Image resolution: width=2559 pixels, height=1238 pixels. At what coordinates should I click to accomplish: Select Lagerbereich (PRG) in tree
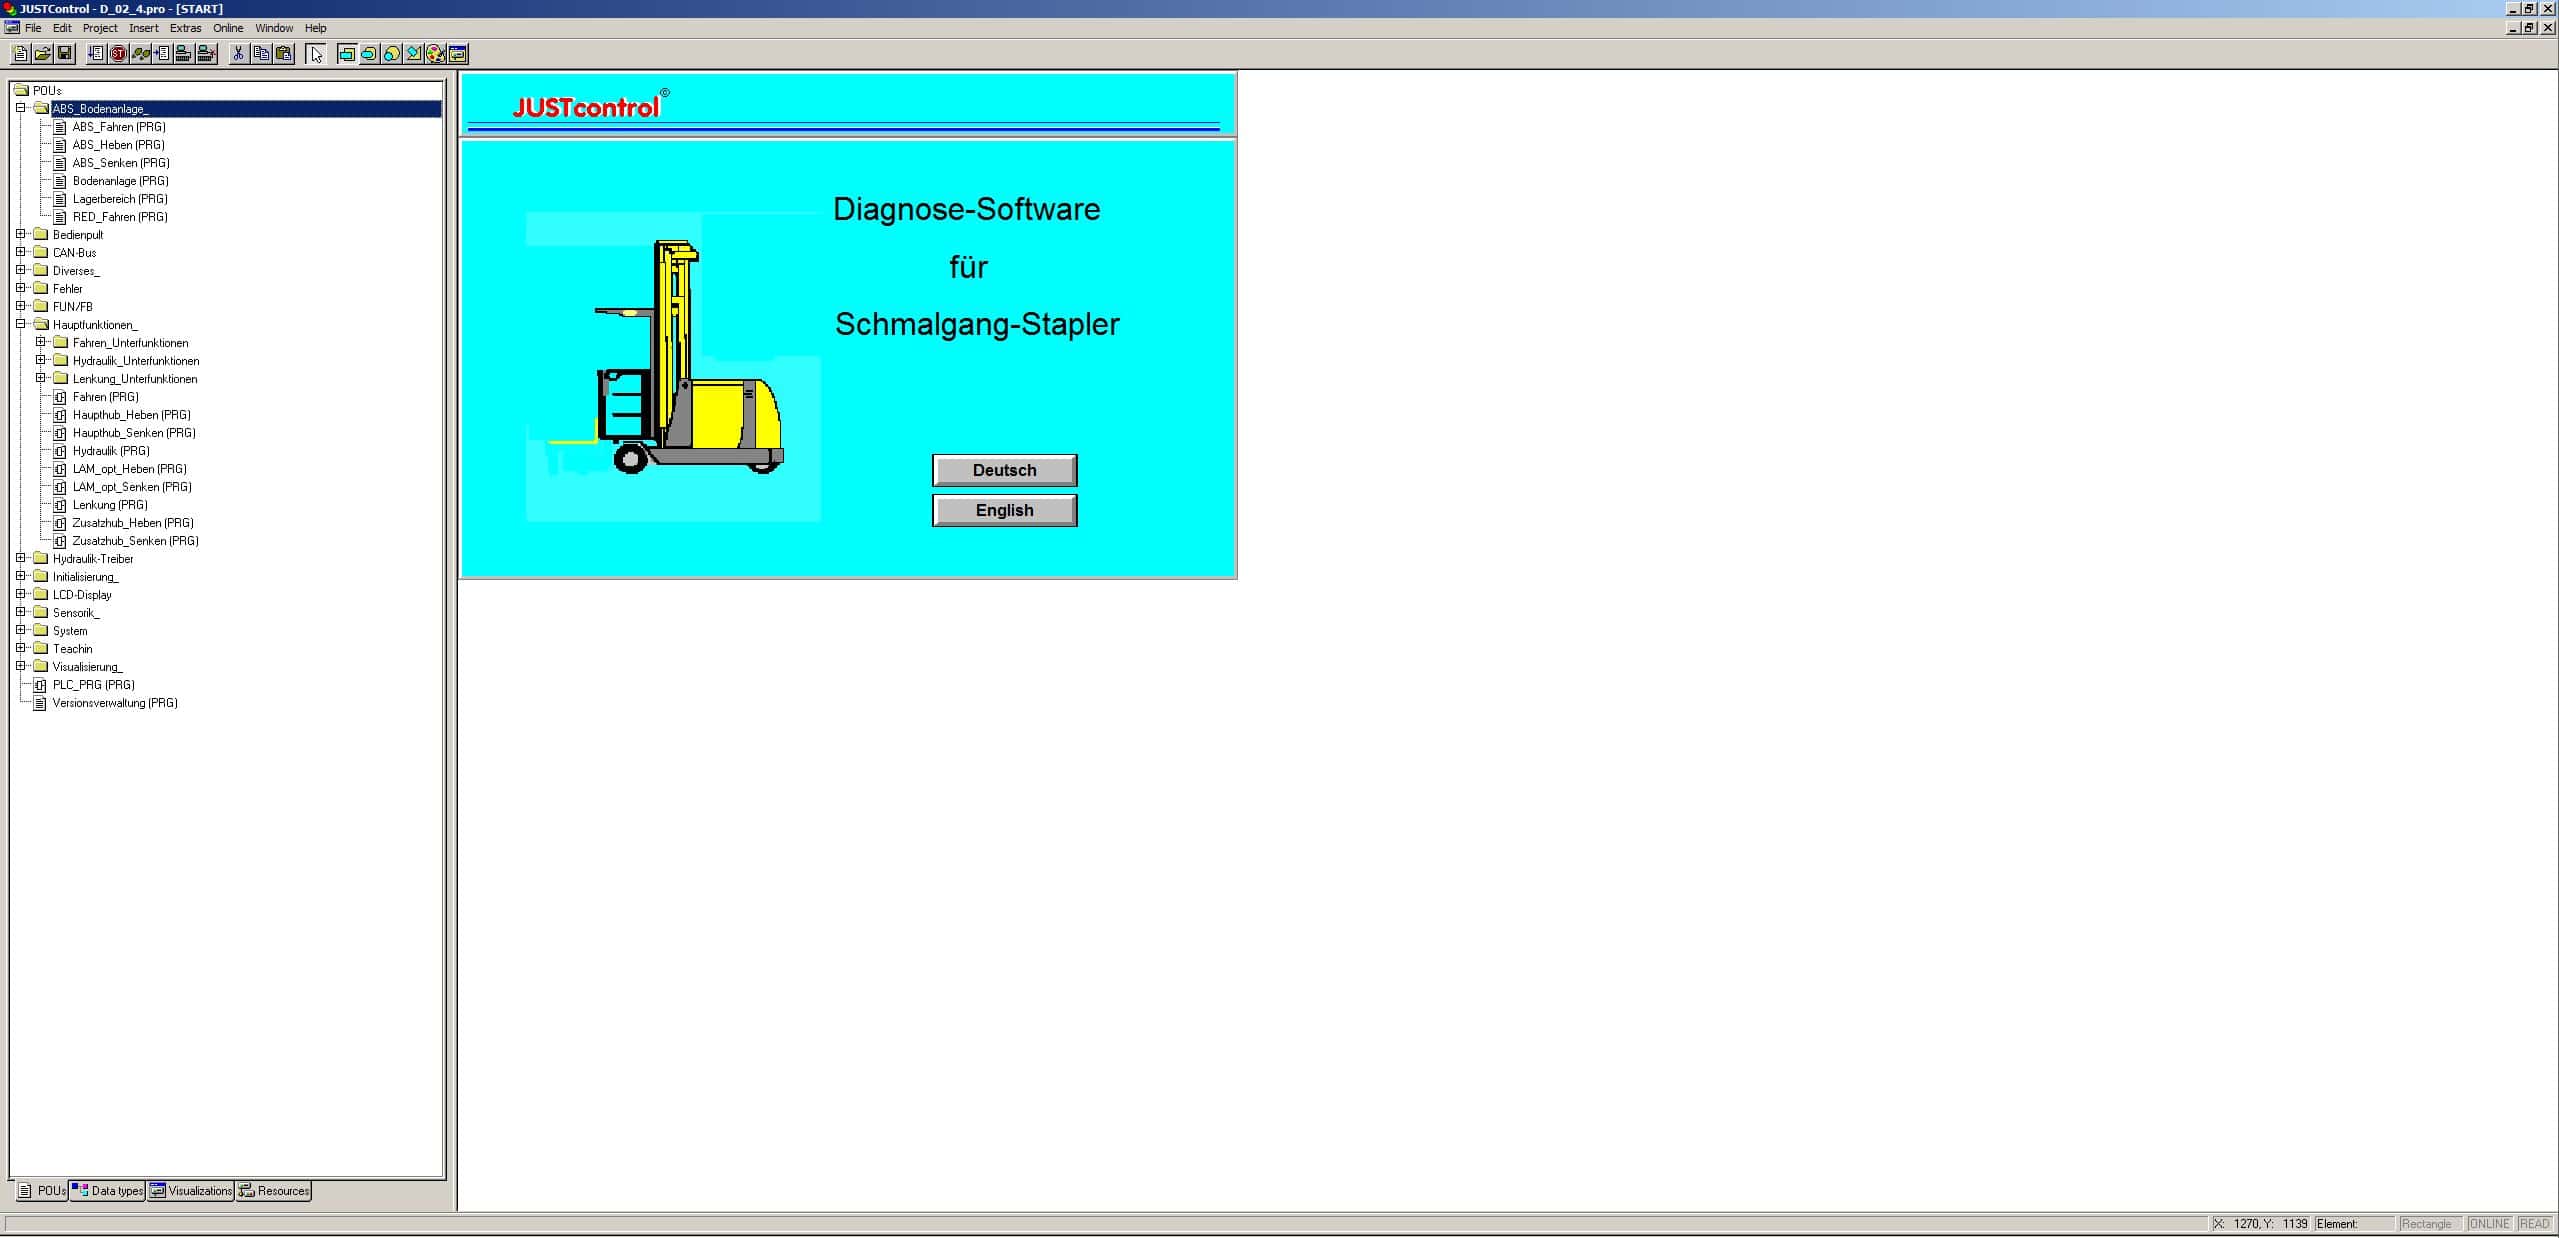tap(120, 199)
